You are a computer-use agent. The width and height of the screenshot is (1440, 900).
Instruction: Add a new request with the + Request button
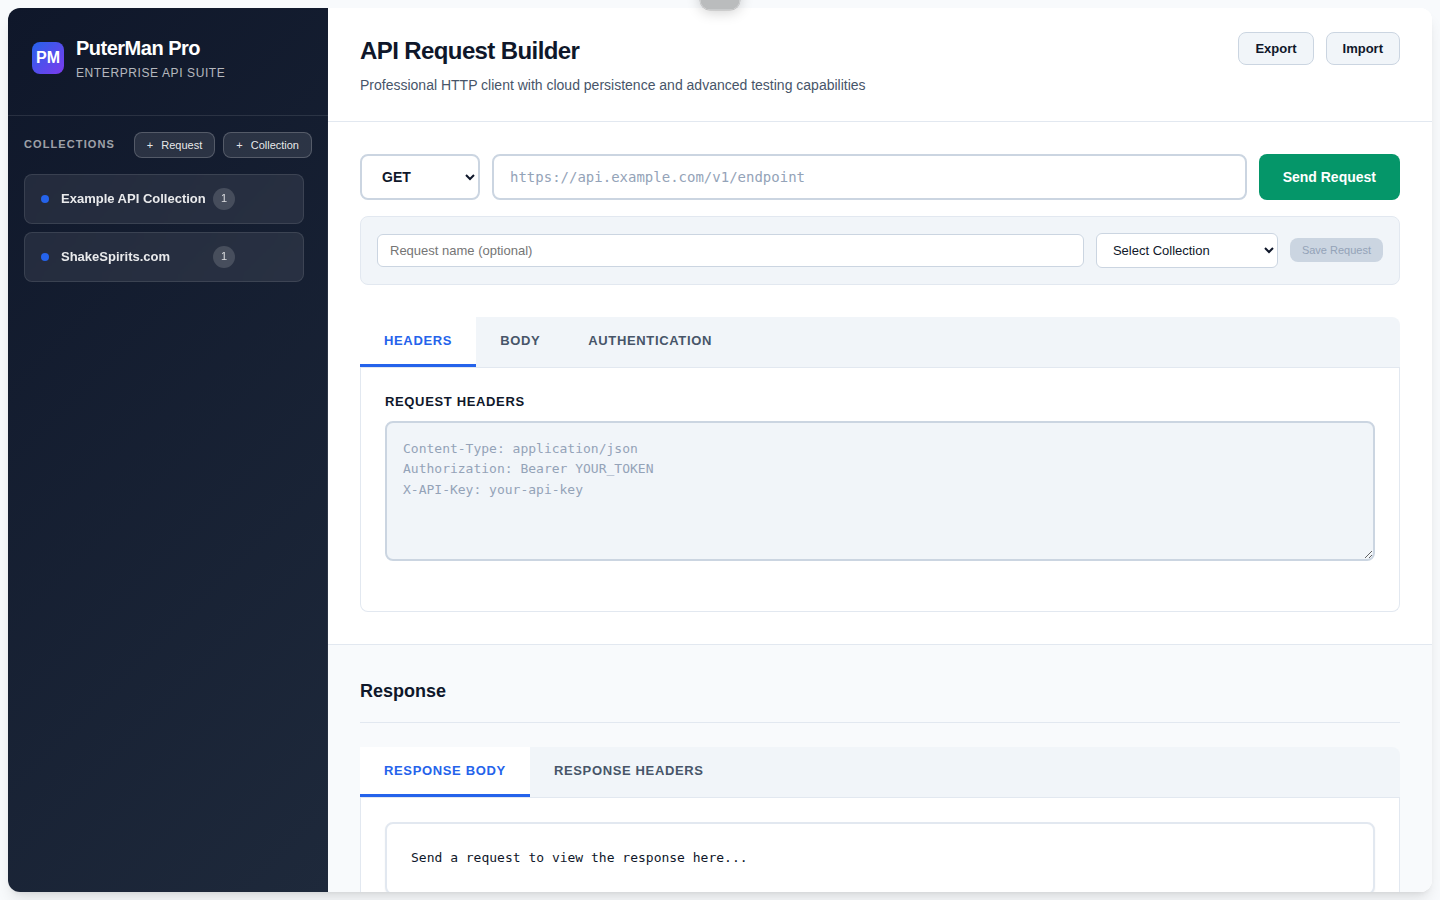pyautogui.click(x=174, y=145)
